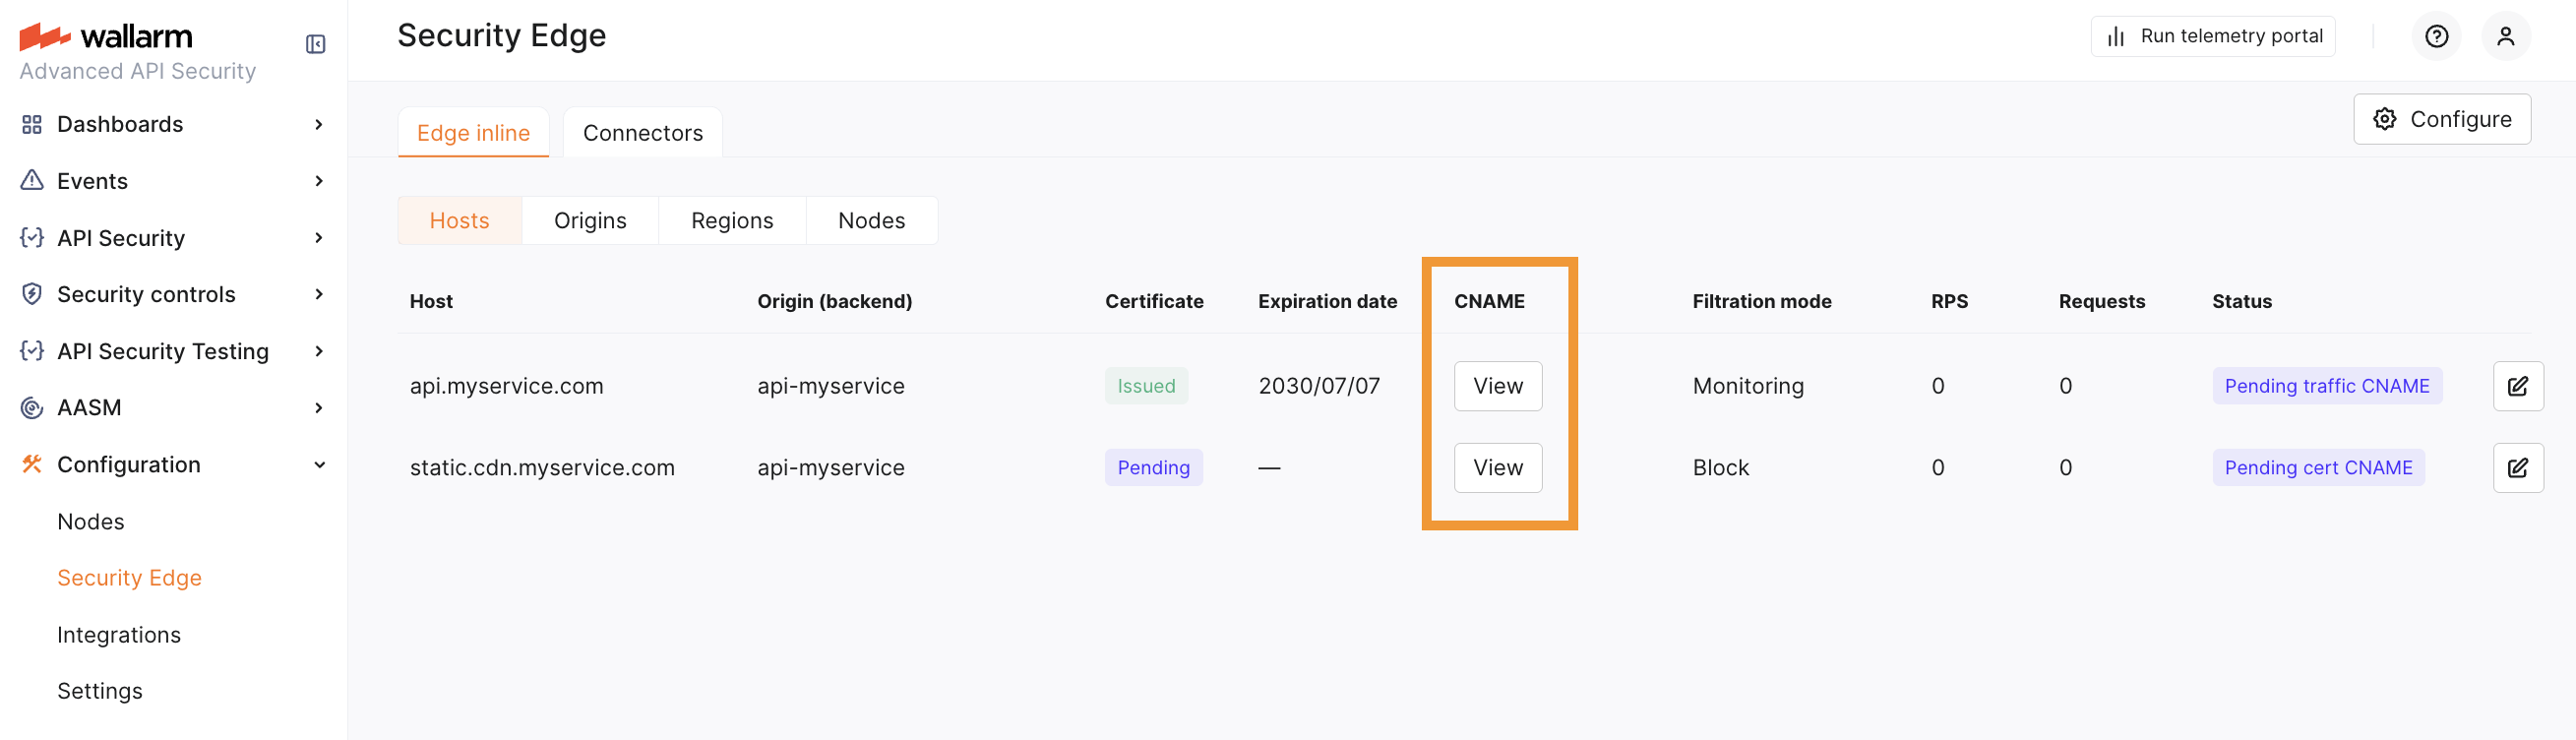Open the user profile icon
2576x740 pixels.
2505,37
